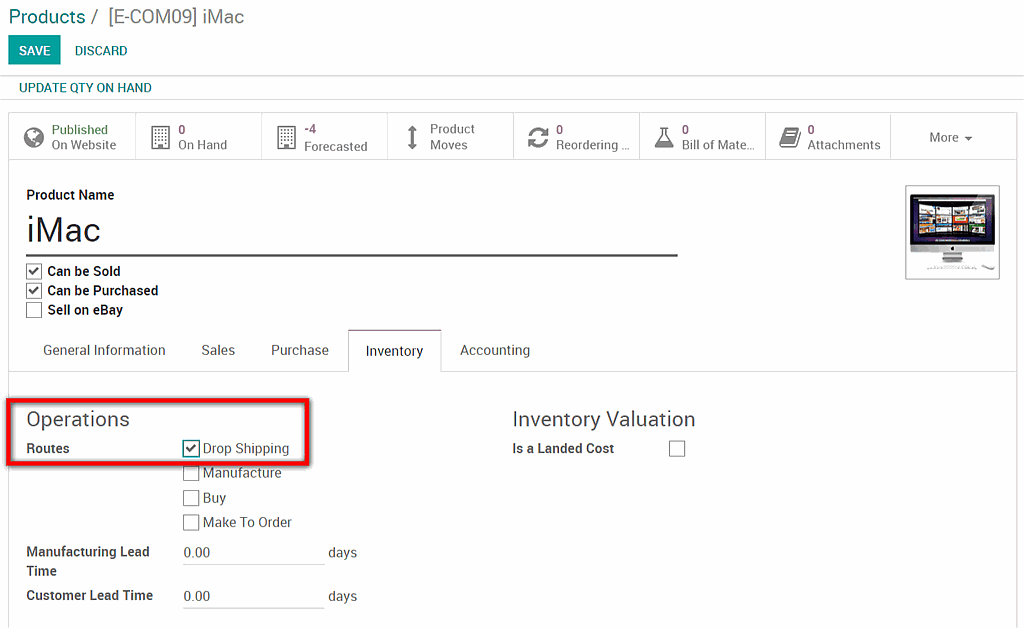
Task: Open On Hand building icon stat
Action: [160, 137]
